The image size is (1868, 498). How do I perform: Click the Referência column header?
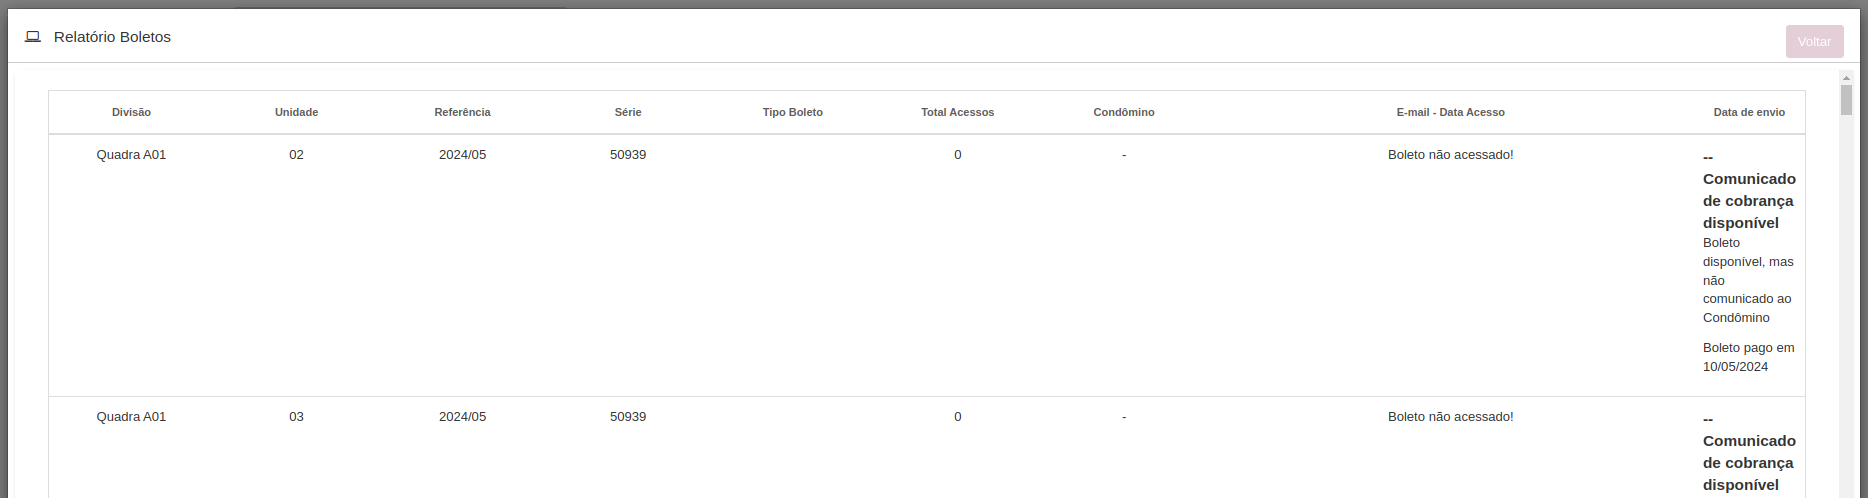[462, 112]
